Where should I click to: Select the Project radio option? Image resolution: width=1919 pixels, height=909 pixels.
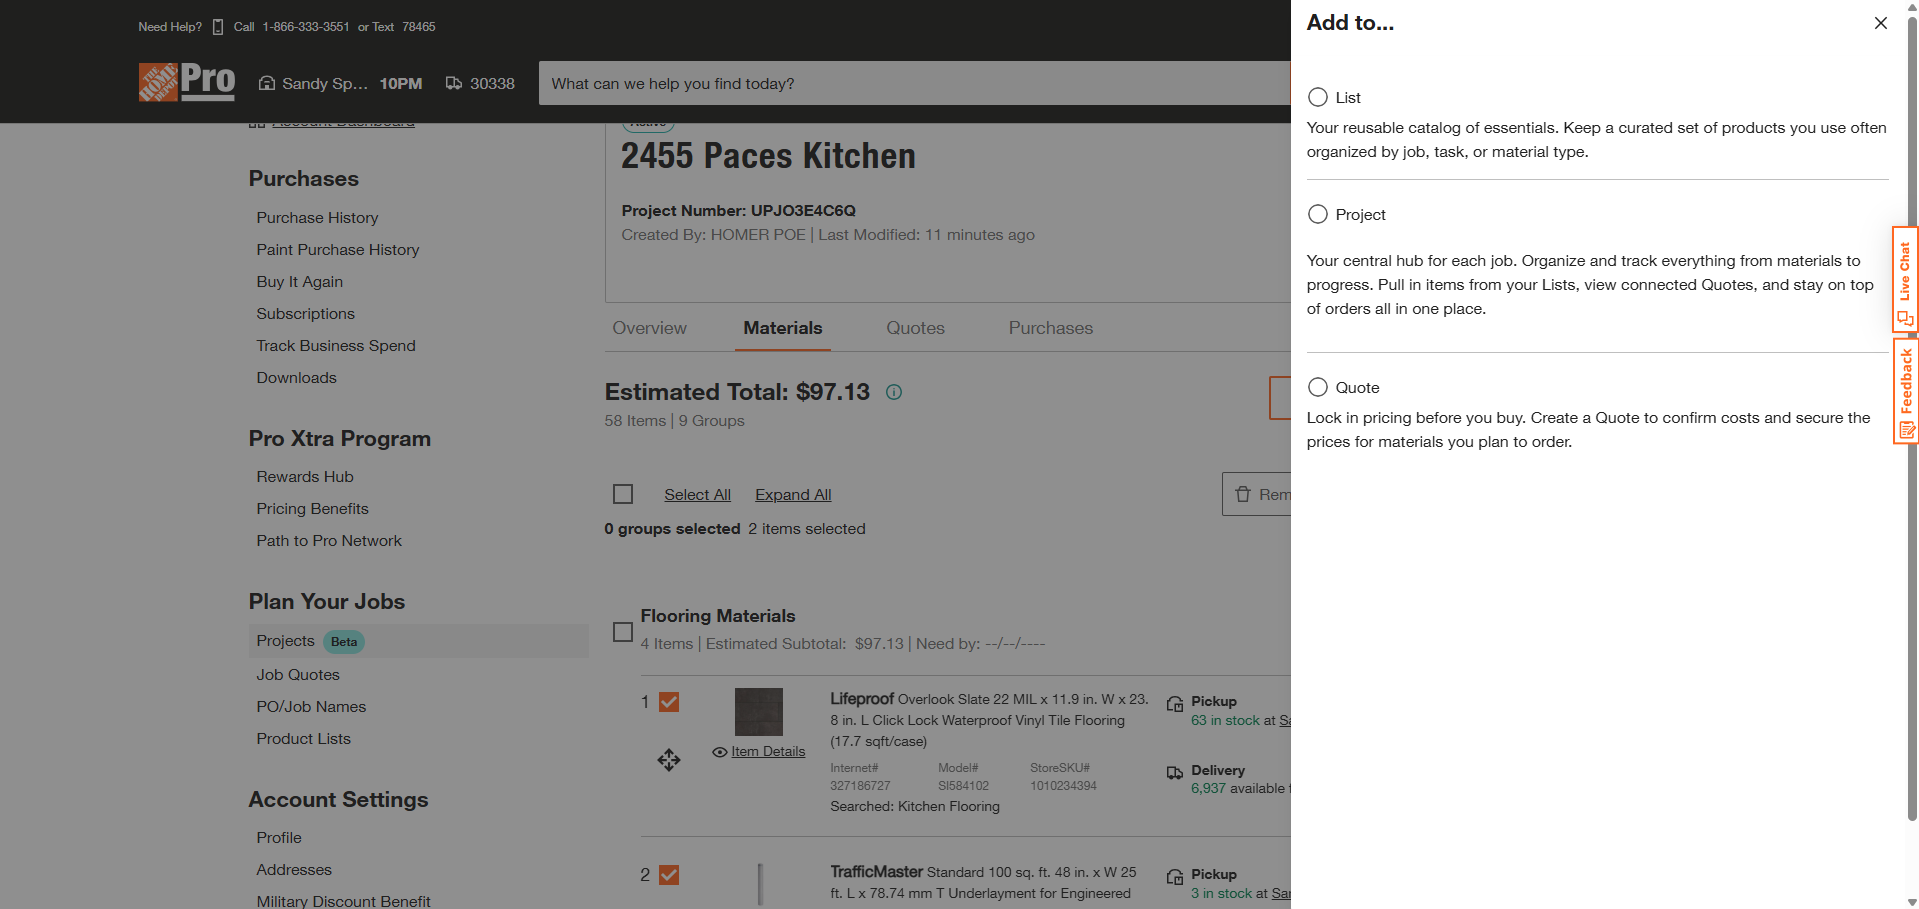click(1318, 214)
